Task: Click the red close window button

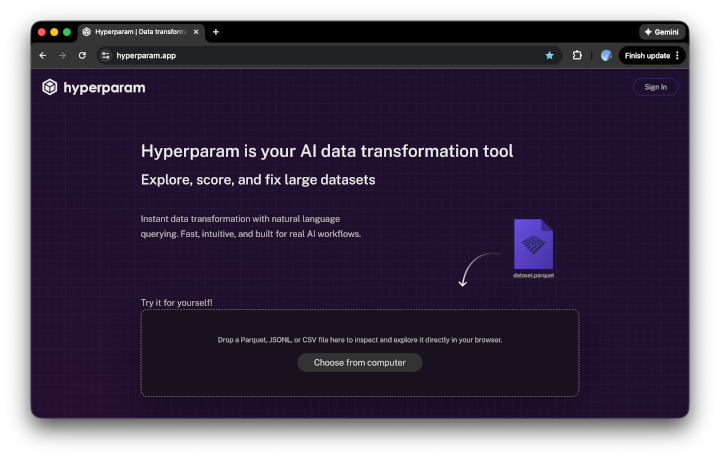Action: pyautogui.click(x=42, y=32)
